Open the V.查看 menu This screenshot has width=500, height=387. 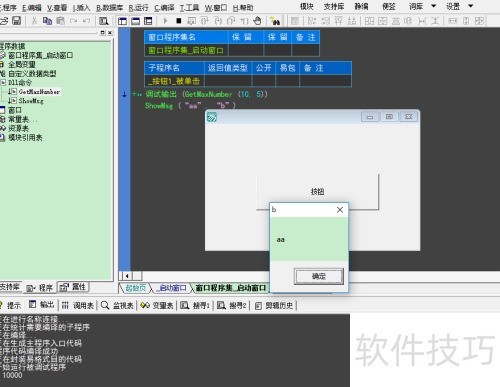(57, 7)
